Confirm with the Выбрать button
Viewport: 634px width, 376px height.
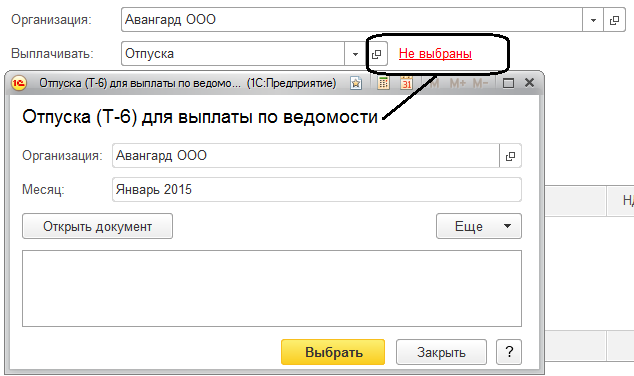333,352
